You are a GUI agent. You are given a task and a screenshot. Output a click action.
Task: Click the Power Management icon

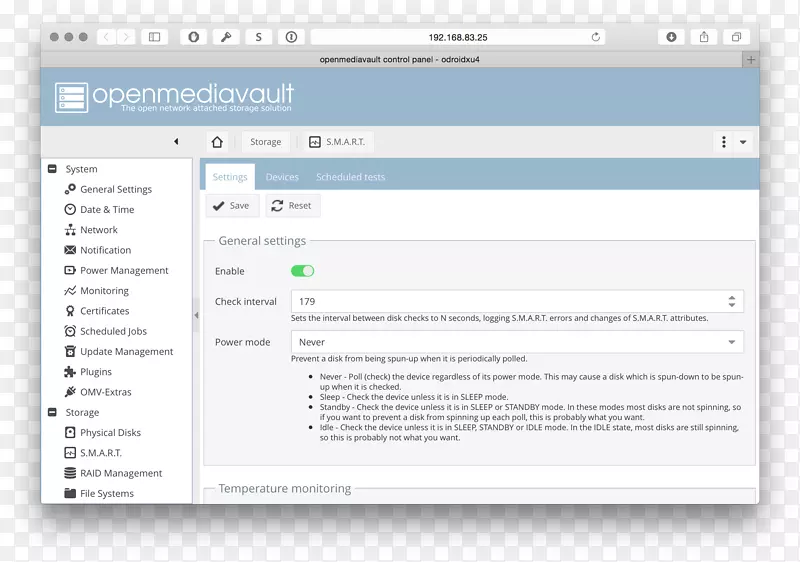click(x=70, y=270)
